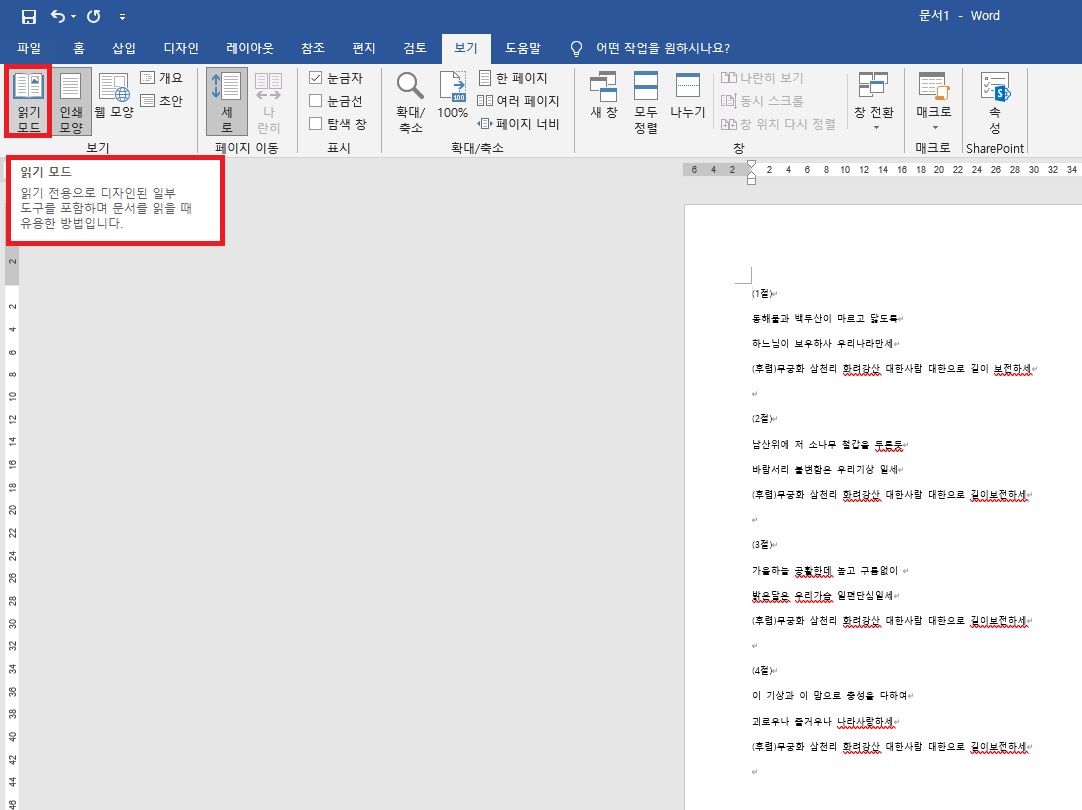This screenshot has width=1082, height=810.
Task: Switch to the 삽입 ribbon tab
Action: click(x=124, y=48)
